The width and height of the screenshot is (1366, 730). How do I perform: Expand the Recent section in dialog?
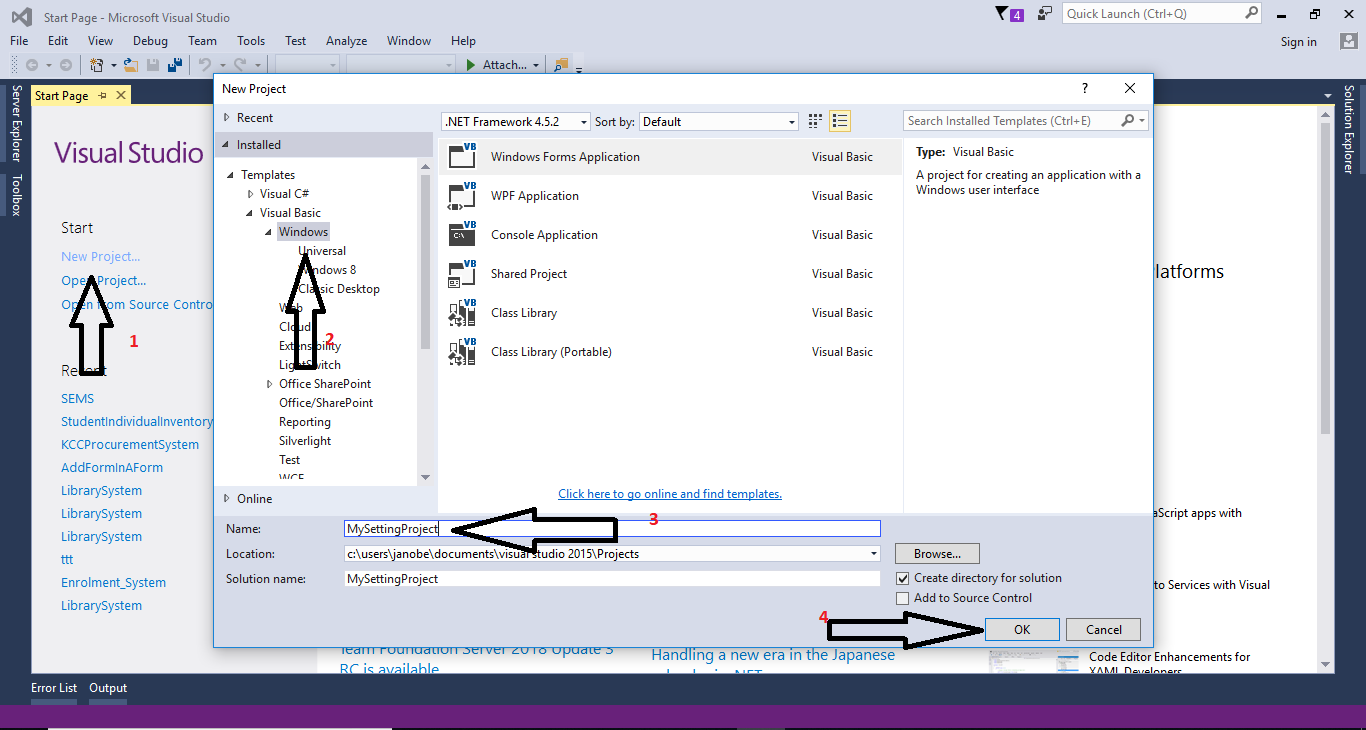pyautogui.click(x=226, y=118)
